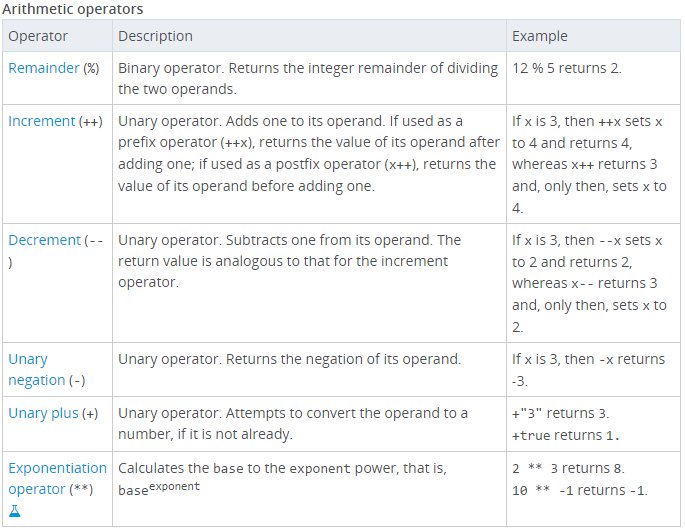Open the Increment operator link
685x530 pixels.
click(x=42, y=121)
